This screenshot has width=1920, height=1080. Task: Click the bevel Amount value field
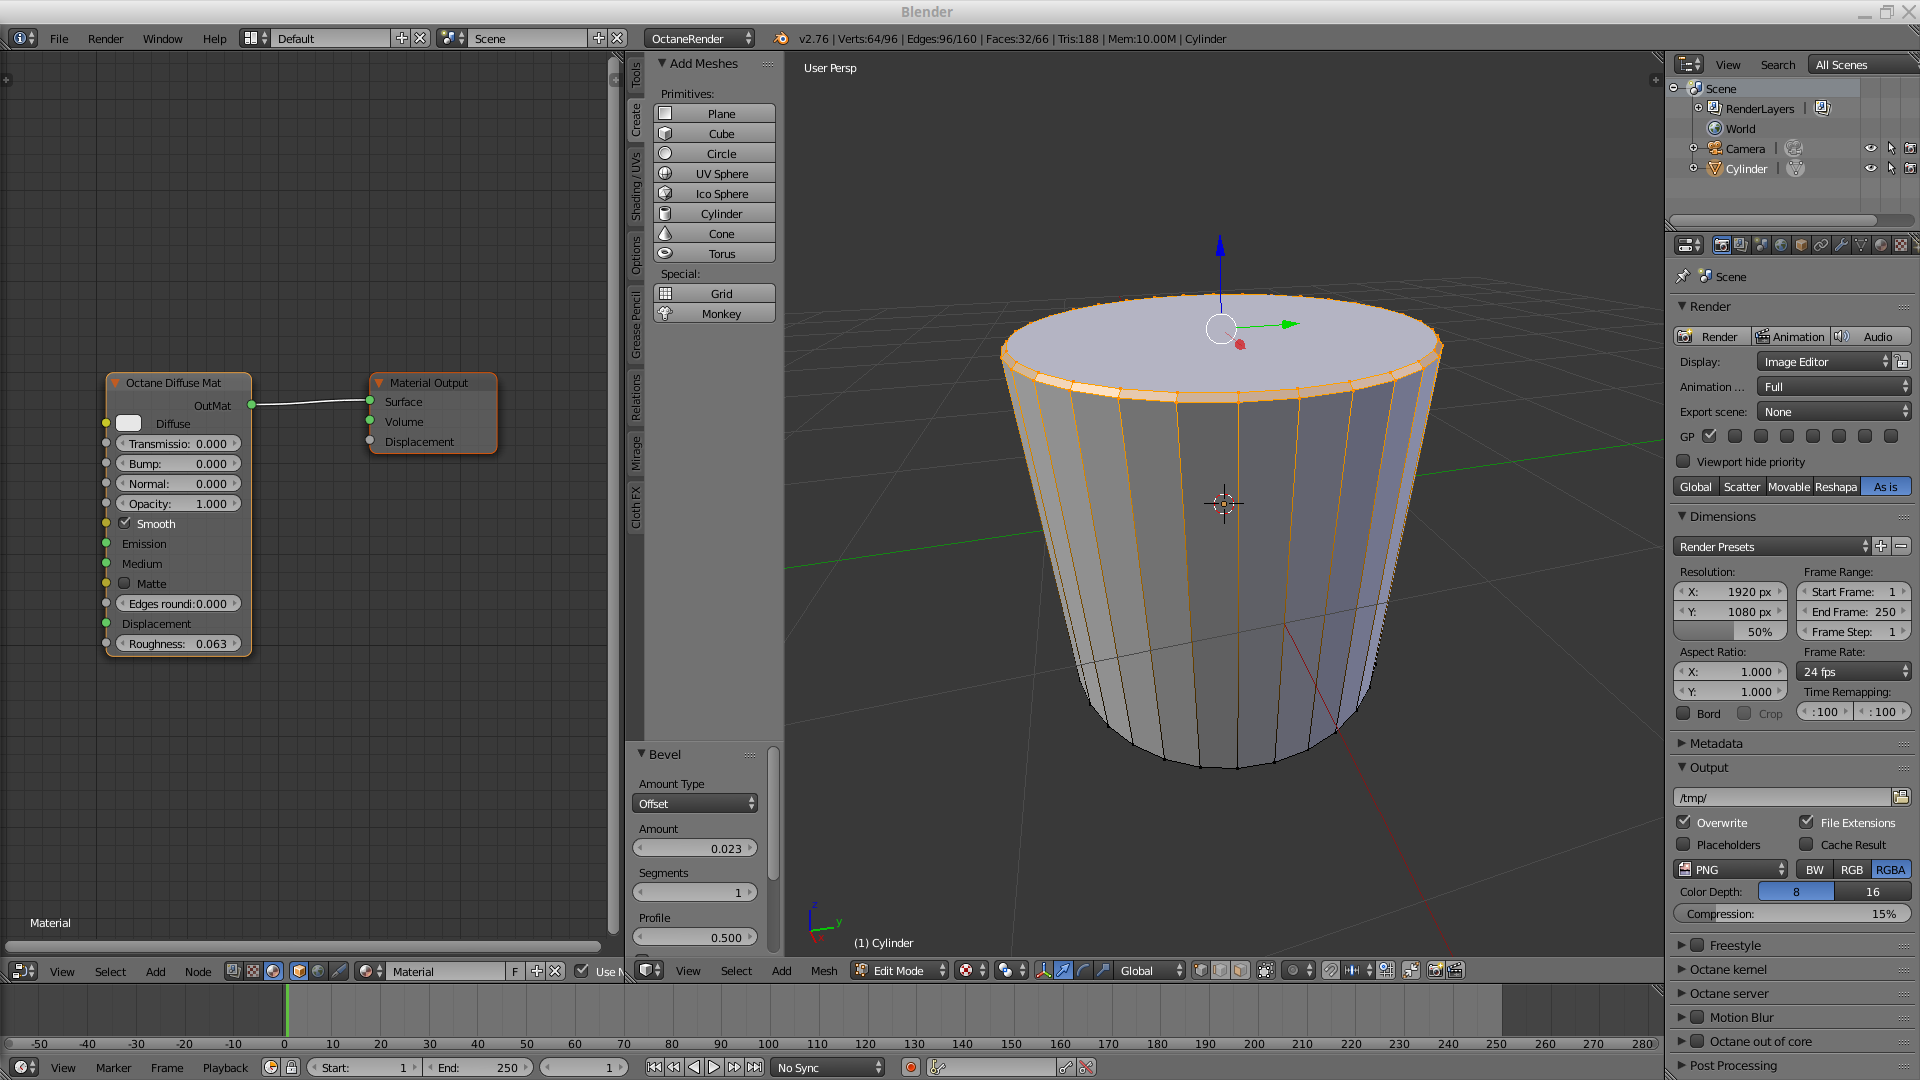click(x=696, y=848)
